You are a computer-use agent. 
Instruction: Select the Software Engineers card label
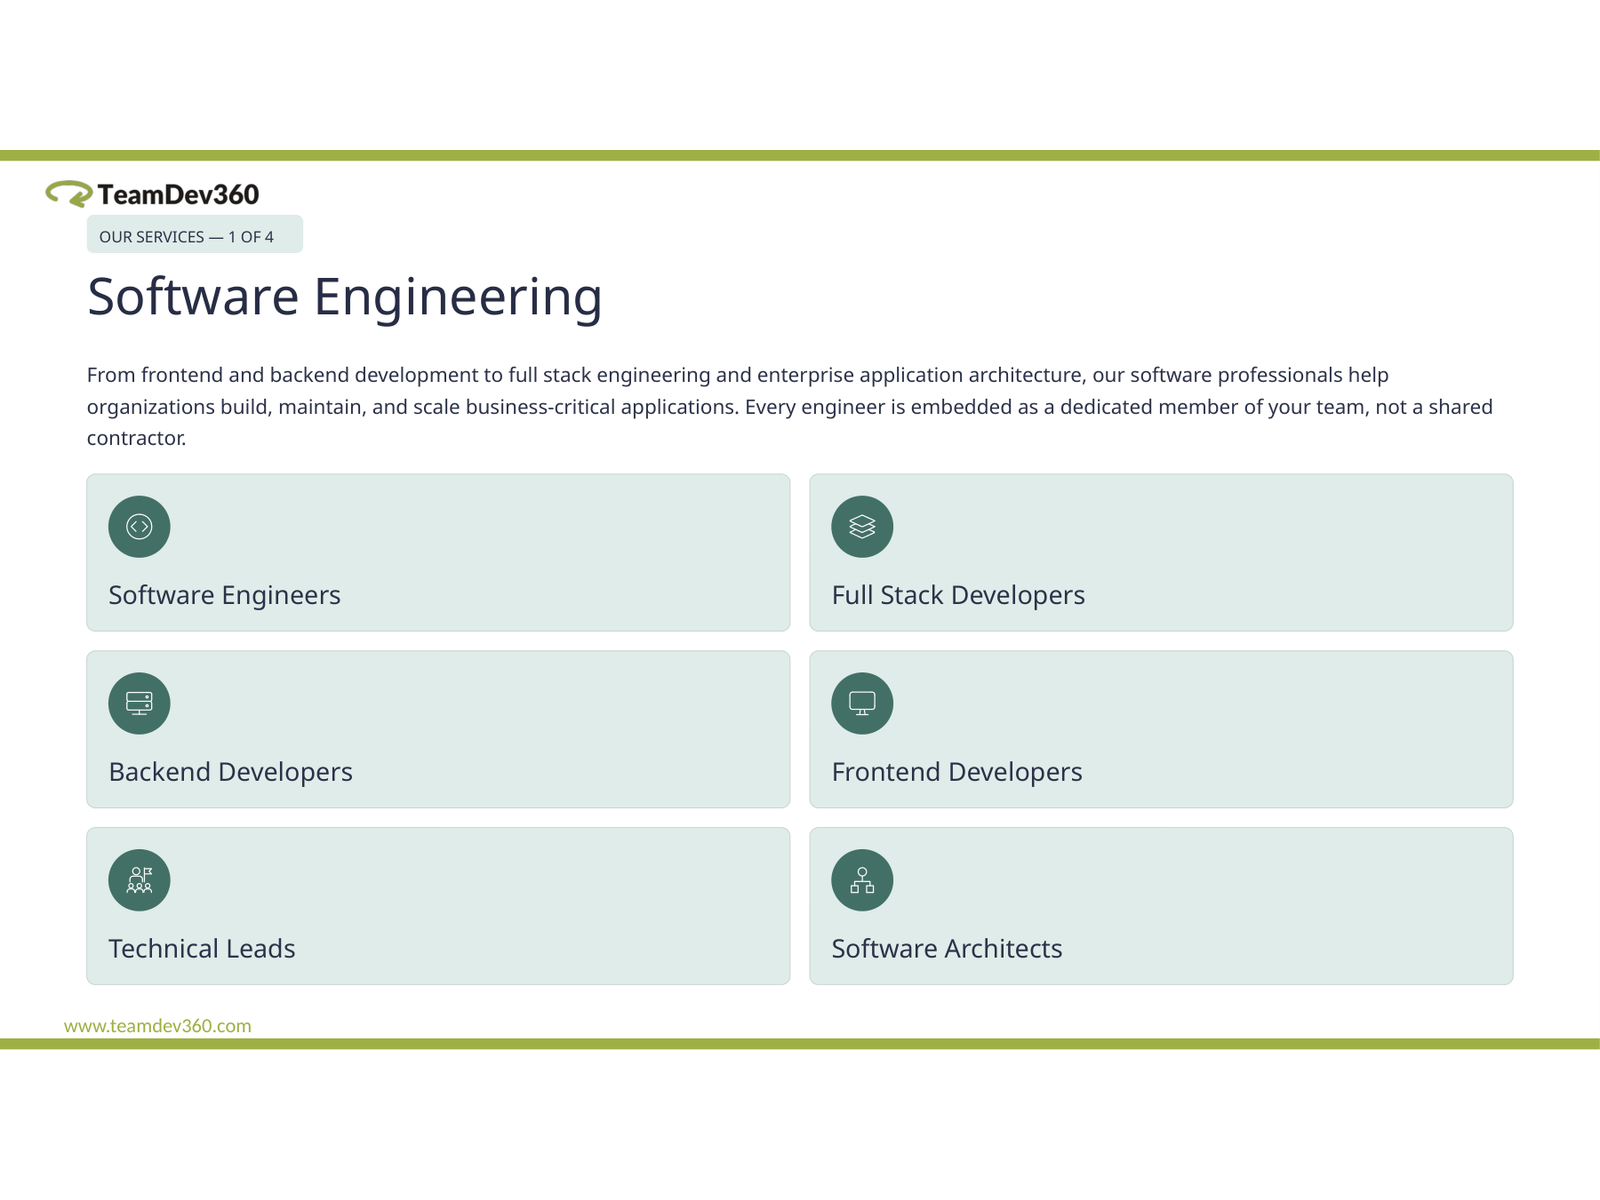(225, 595)
